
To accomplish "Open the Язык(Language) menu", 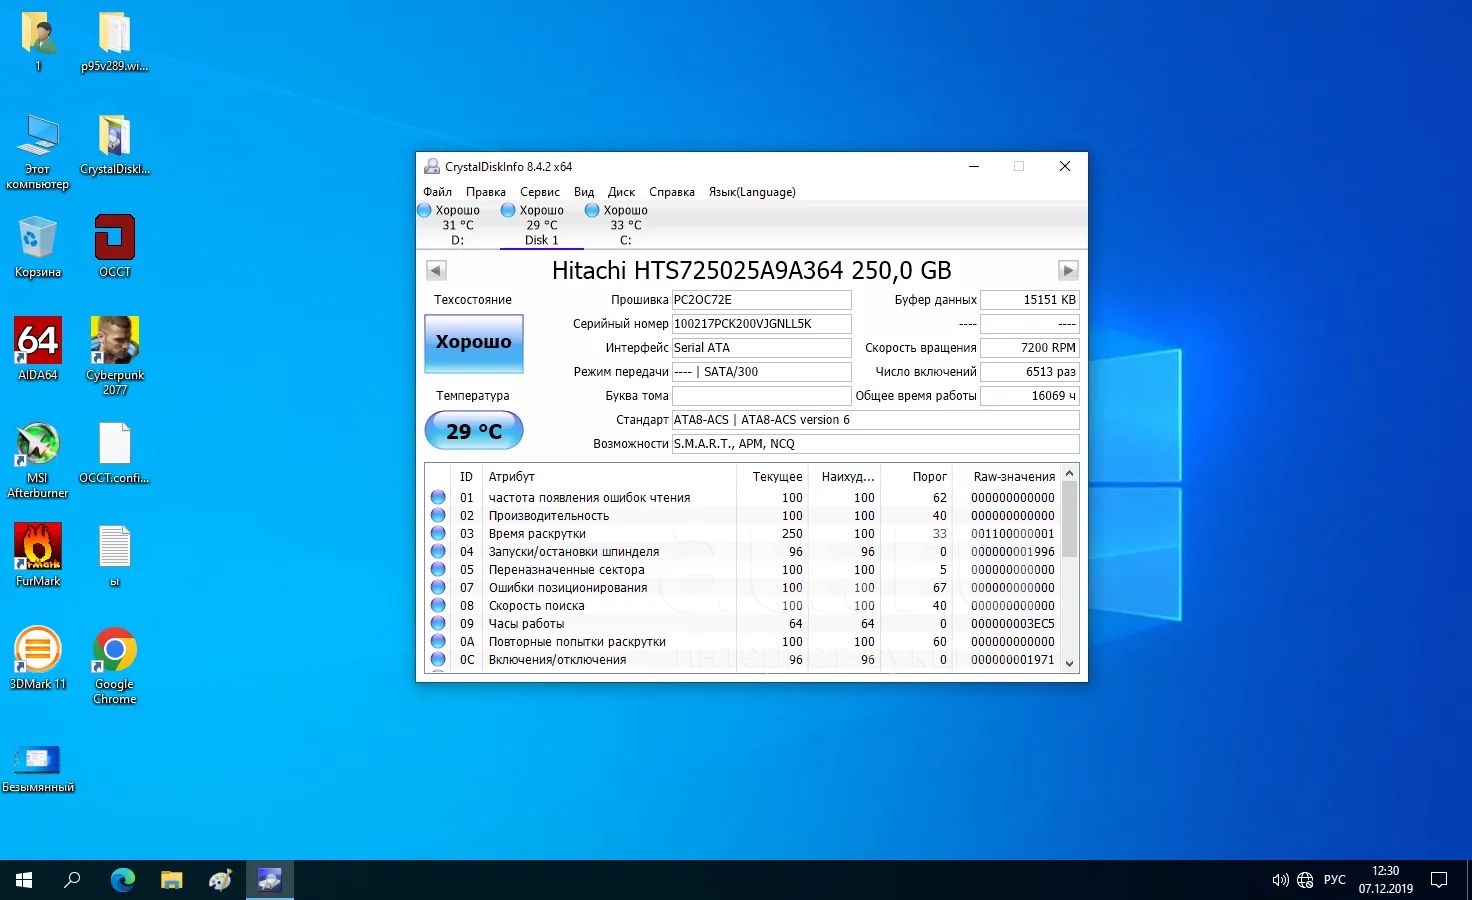I will pyautogui.click(x=752, y=192).
